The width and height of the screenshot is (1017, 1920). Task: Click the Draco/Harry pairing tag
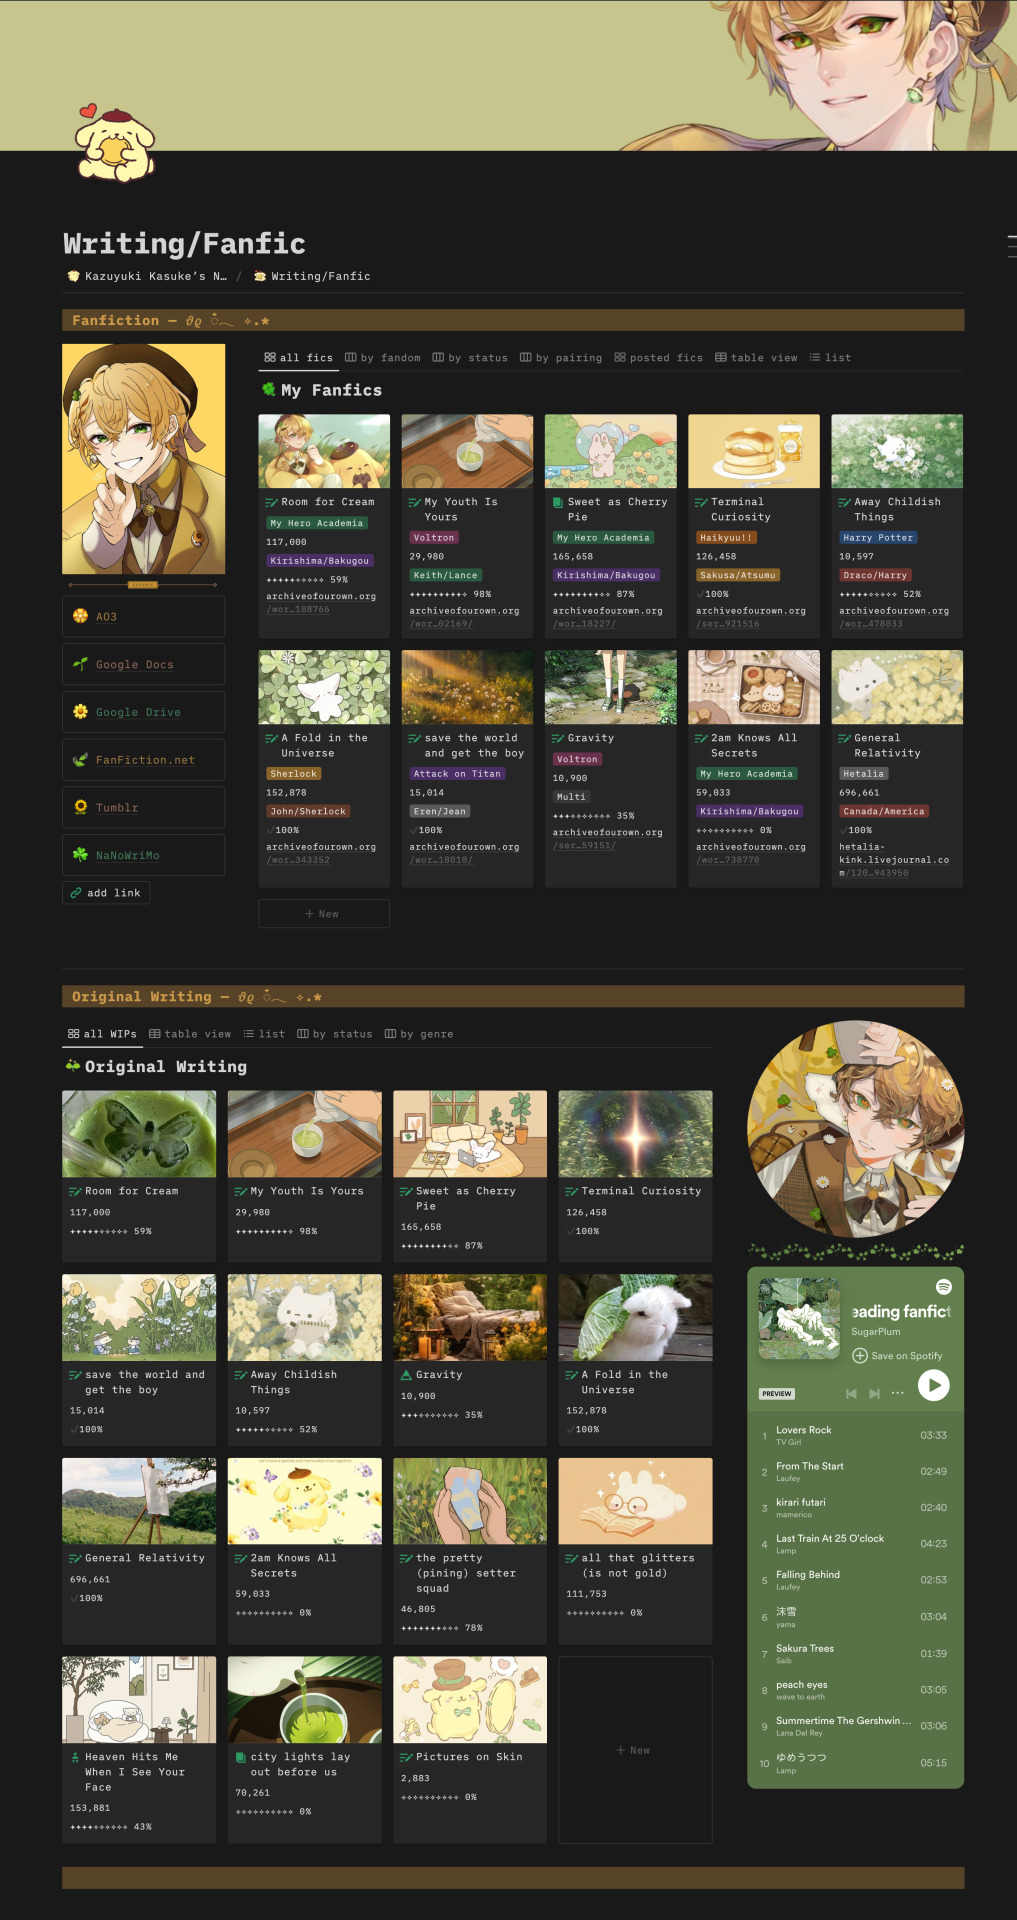click(x=875, y=576)
